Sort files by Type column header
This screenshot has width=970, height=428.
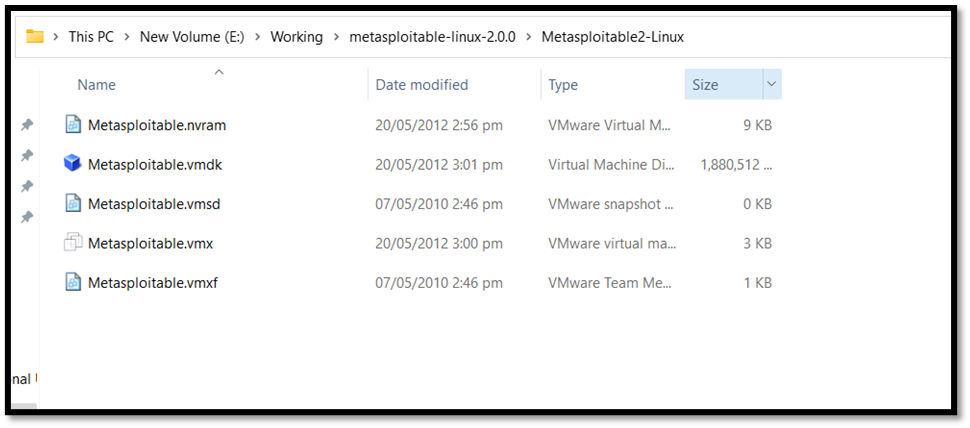coord(563,85)
